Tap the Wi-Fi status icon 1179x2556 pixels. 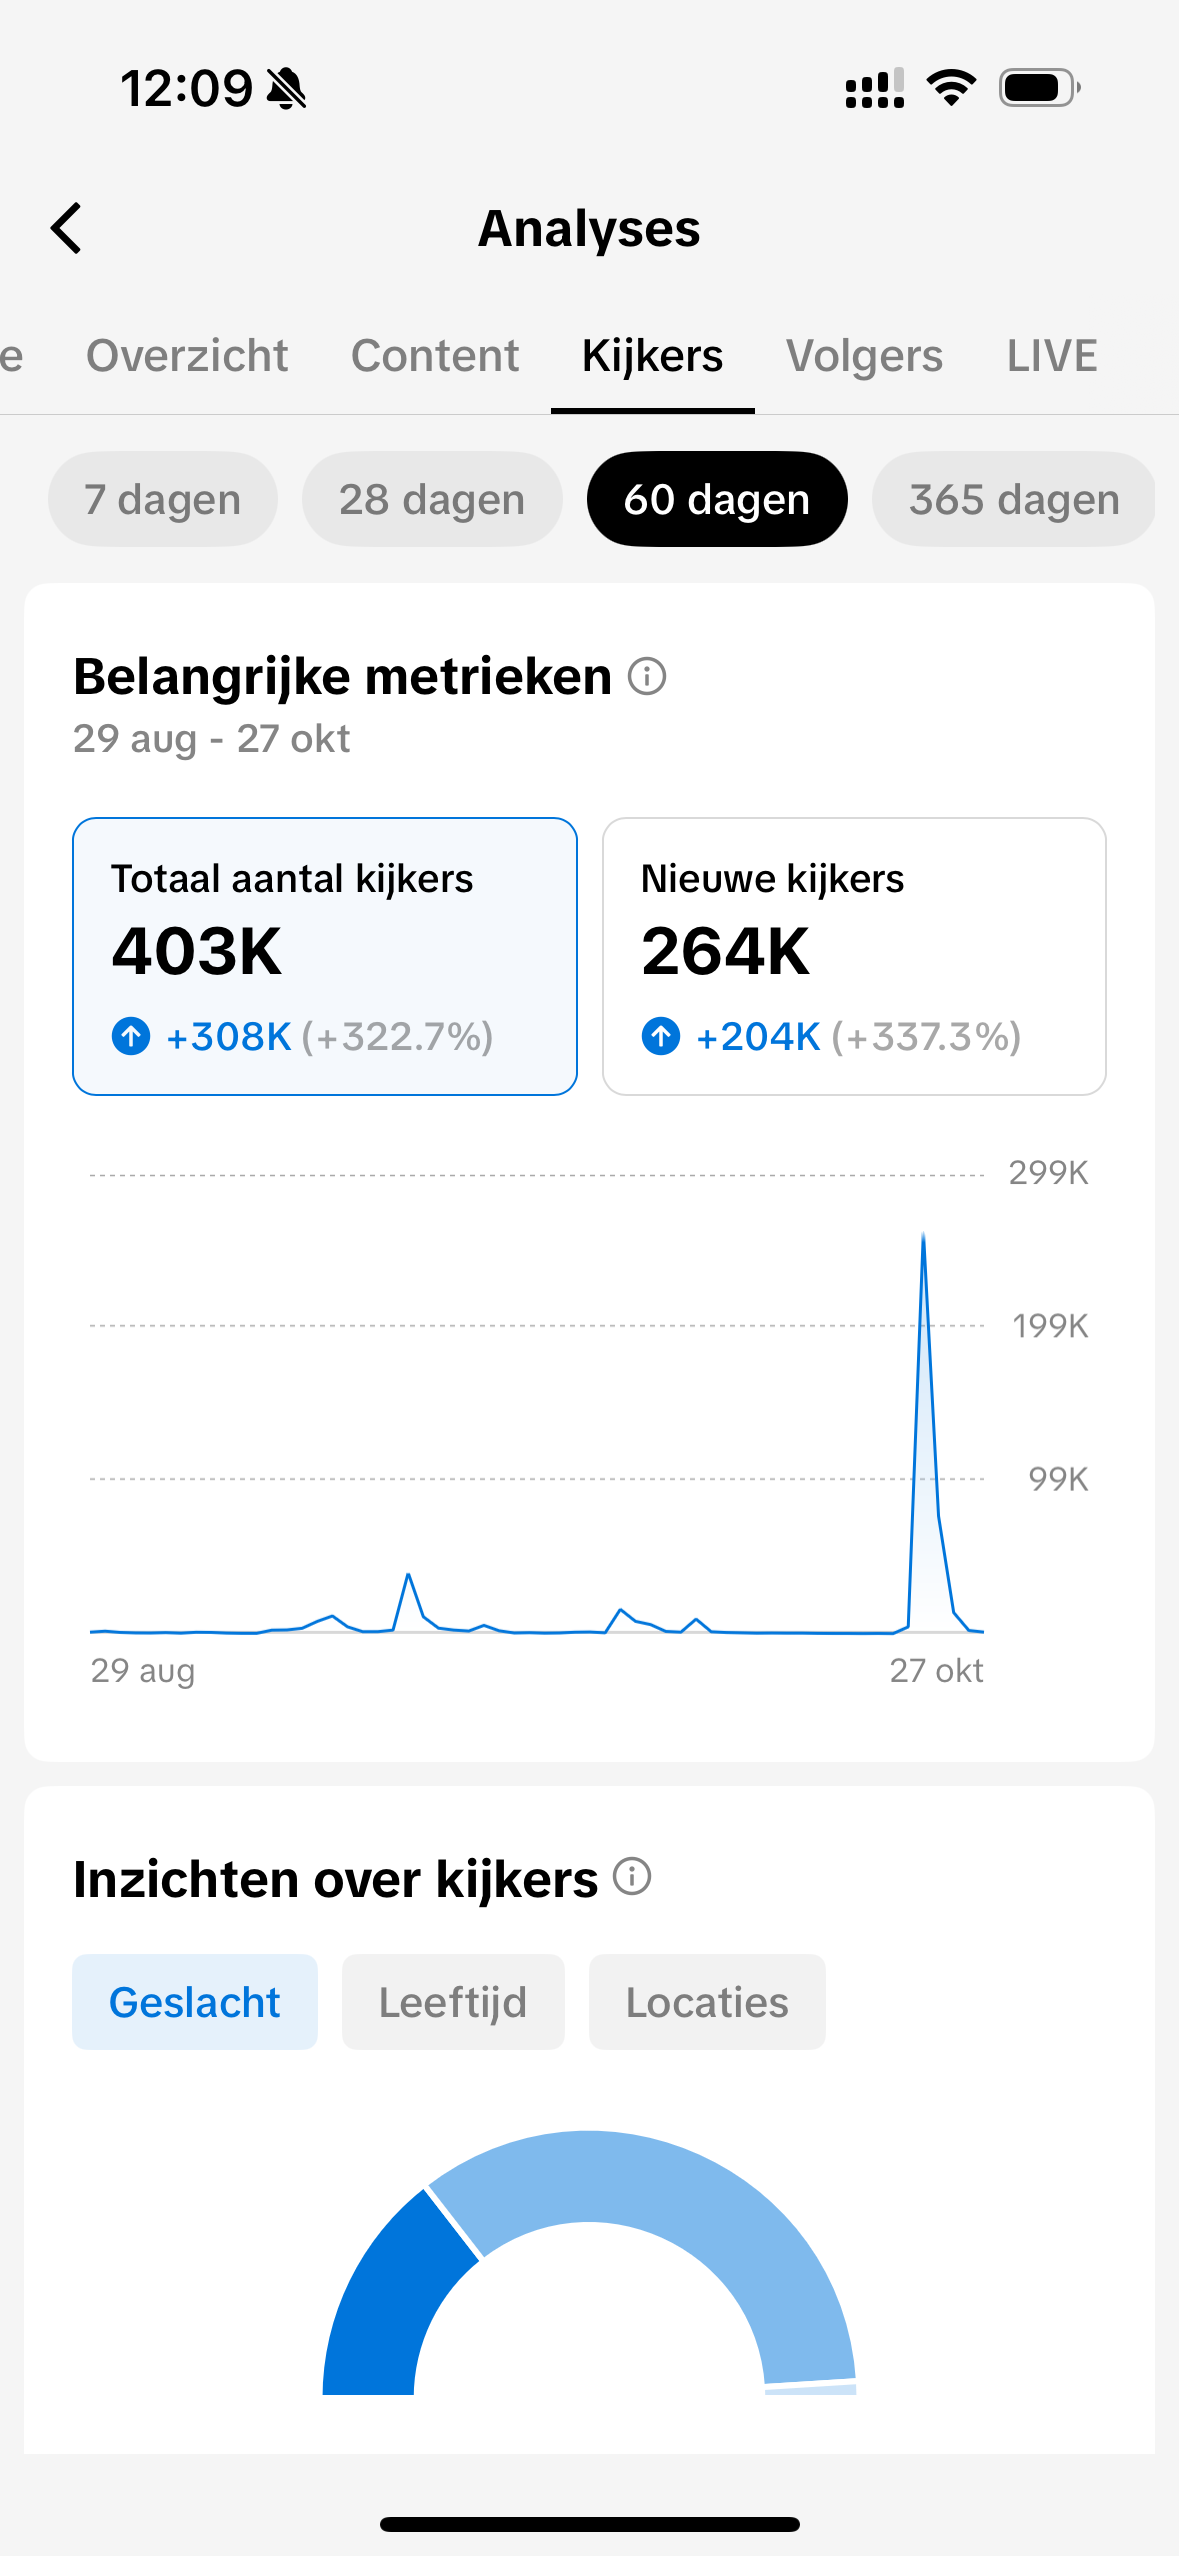(x=951, y=88)
